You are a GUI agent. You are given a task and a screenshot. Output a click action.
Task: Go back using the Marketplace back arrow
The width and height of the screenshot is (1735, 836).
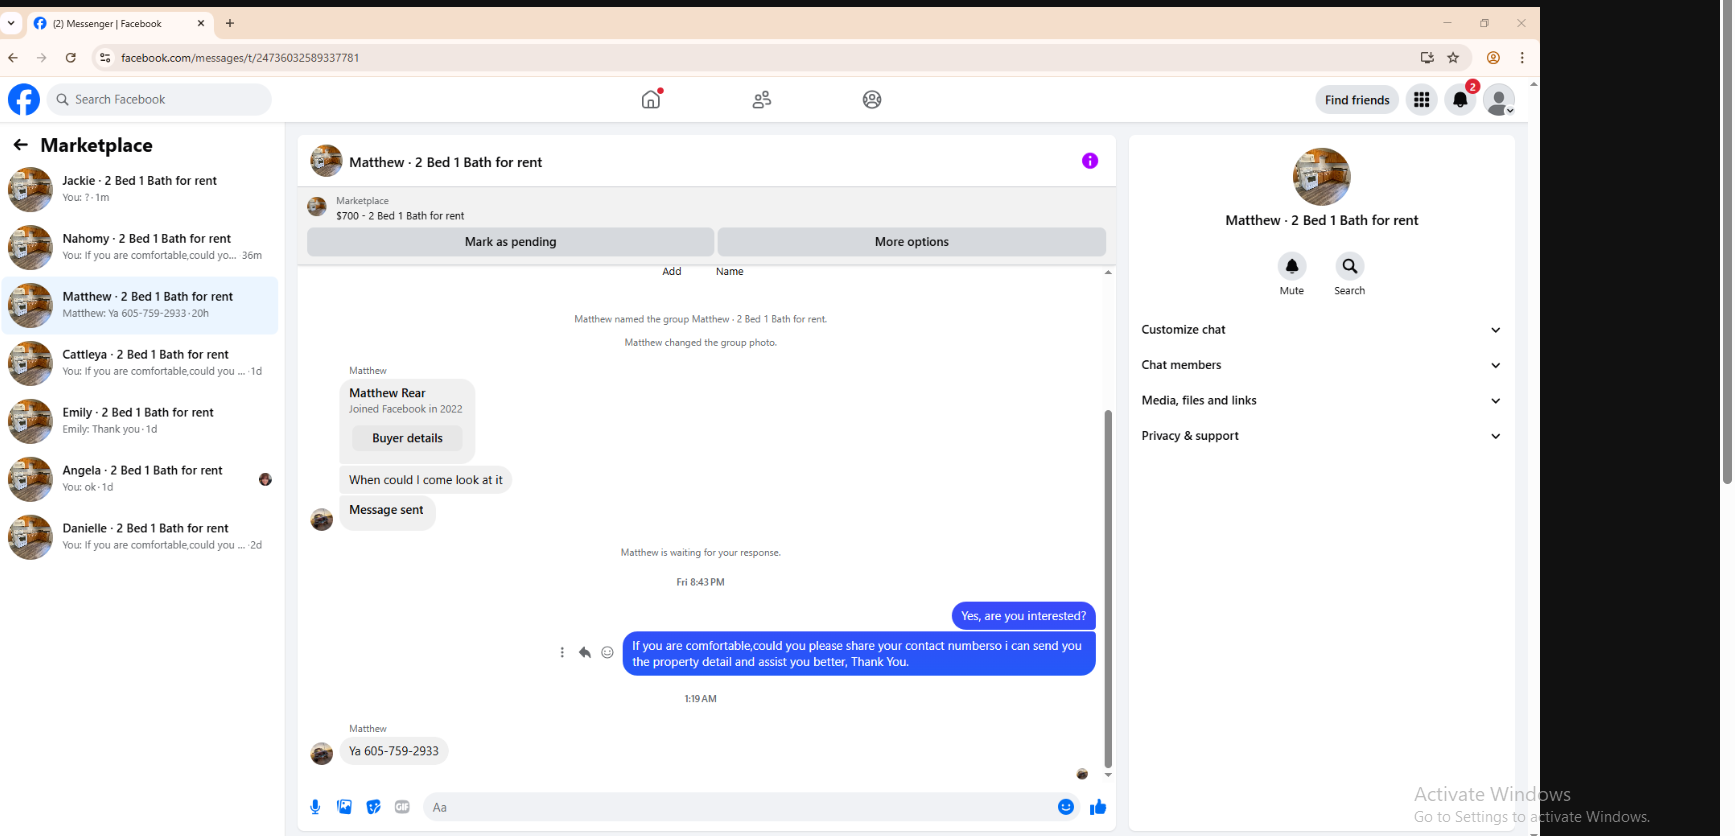point(20,145)
